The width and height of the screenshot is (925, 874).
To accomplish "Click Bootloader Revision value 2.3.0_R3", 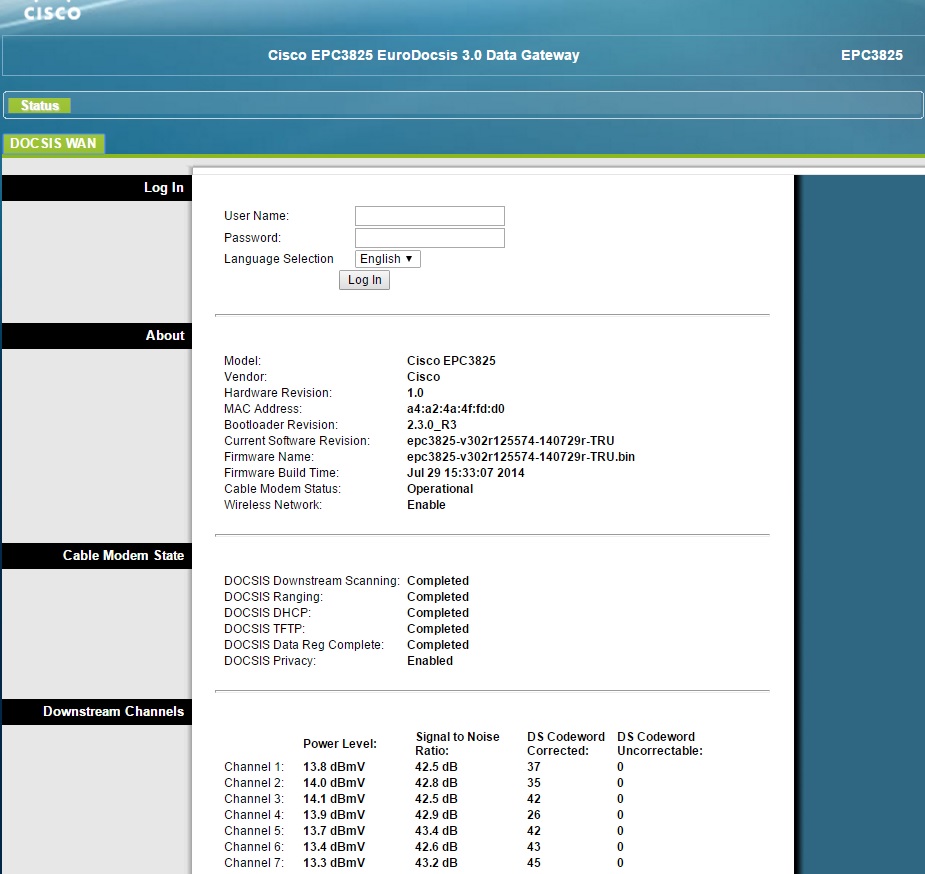I will click(432, 425).
